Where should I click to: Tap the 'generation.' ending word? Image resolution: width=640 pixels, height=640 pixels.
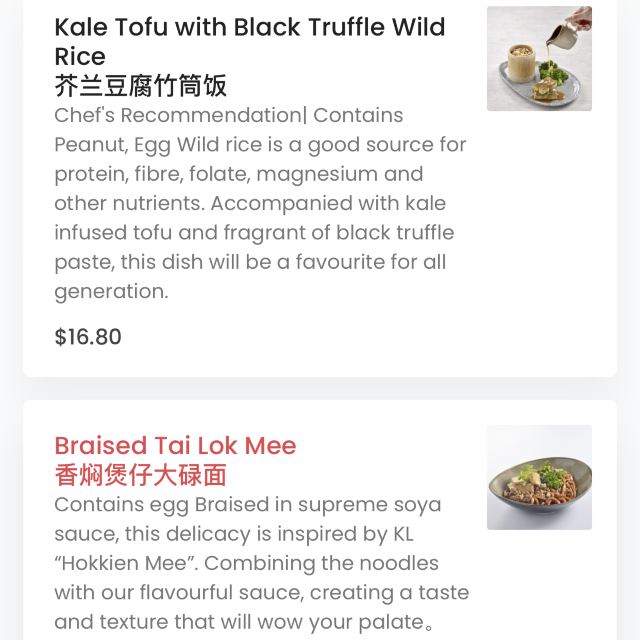click(x=111, y=291)
